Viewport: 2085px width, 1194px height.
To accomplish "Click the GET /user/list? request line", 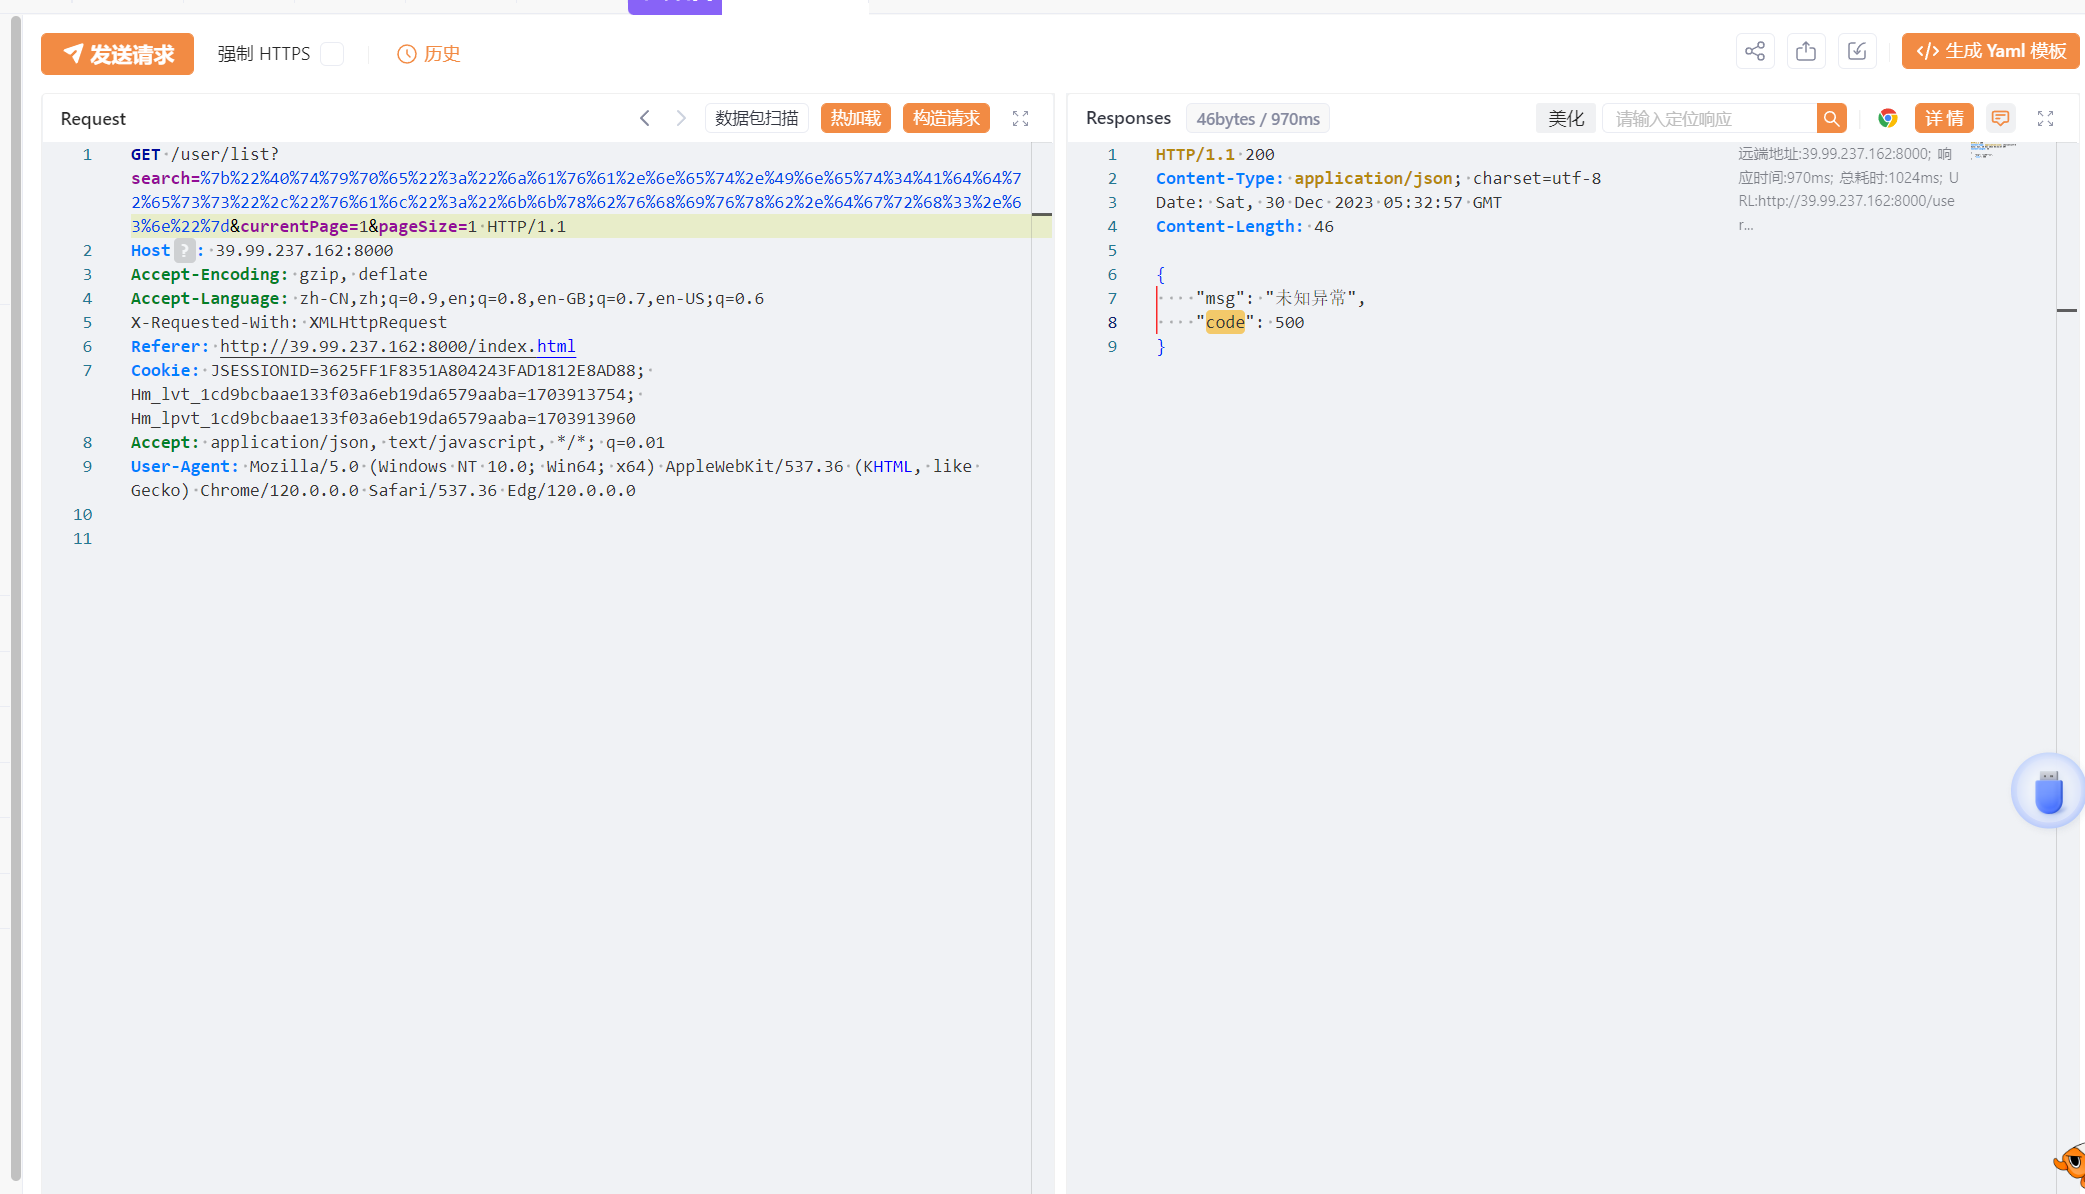I will [x=204, y=154].
